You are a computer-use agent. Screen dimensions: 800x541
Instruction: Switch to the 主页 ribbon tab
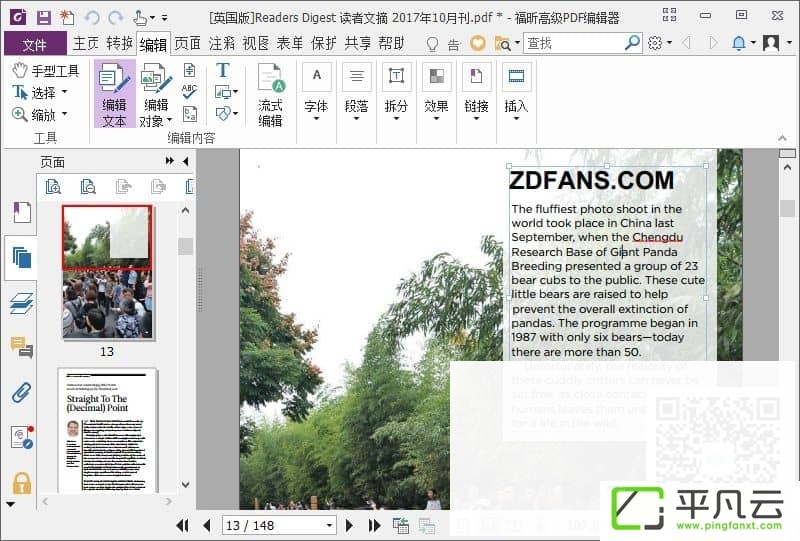coord(86,44)
